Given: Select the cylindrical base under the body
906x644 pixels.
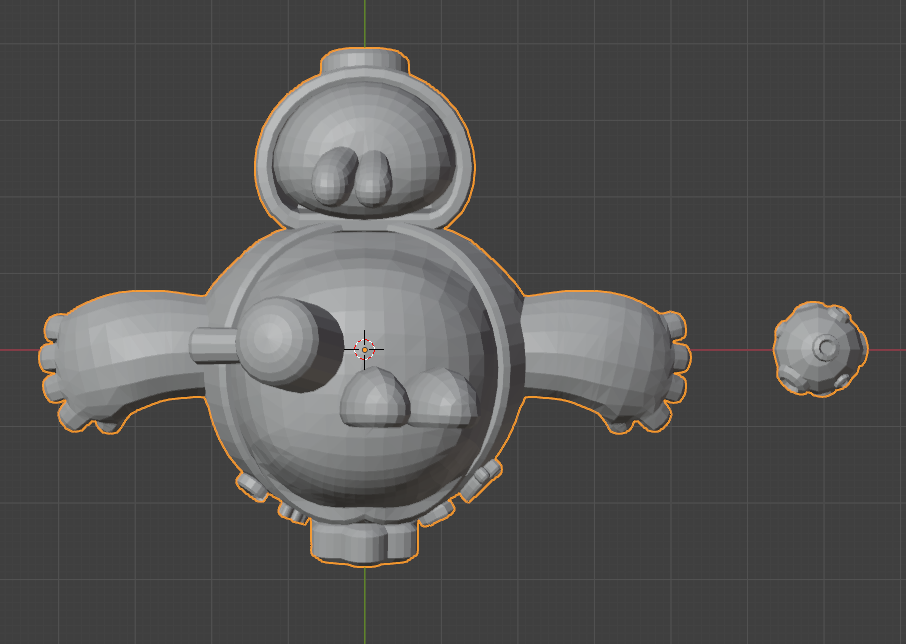Looking at the screenshot, I should (363, 542).
